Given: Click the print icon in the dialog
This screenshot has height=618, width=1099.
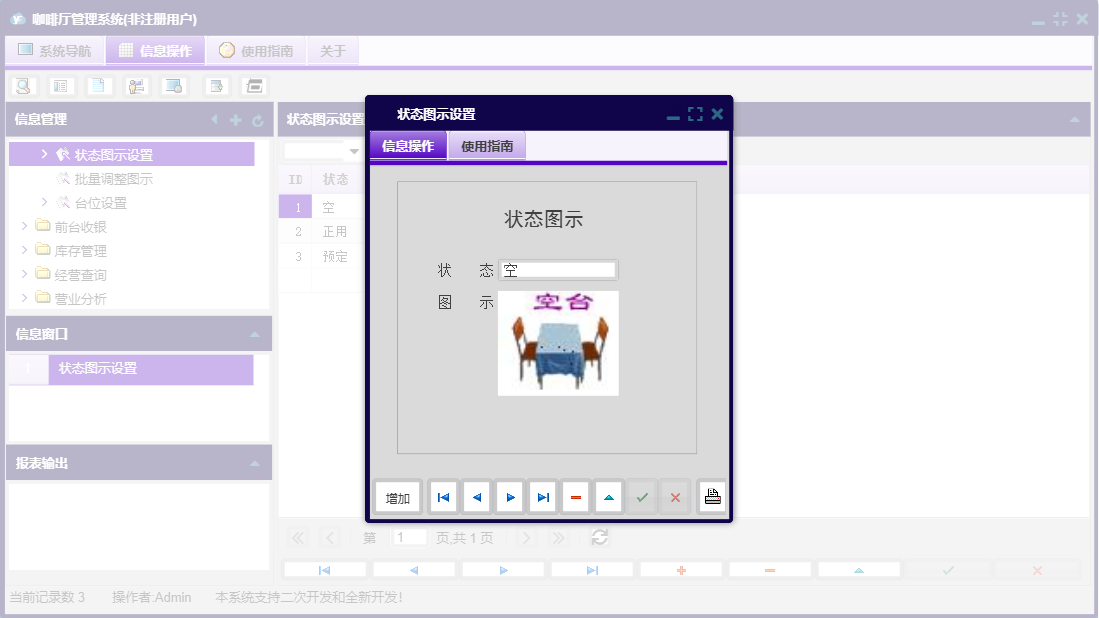Looking at the screenshot, I should 711,496.
